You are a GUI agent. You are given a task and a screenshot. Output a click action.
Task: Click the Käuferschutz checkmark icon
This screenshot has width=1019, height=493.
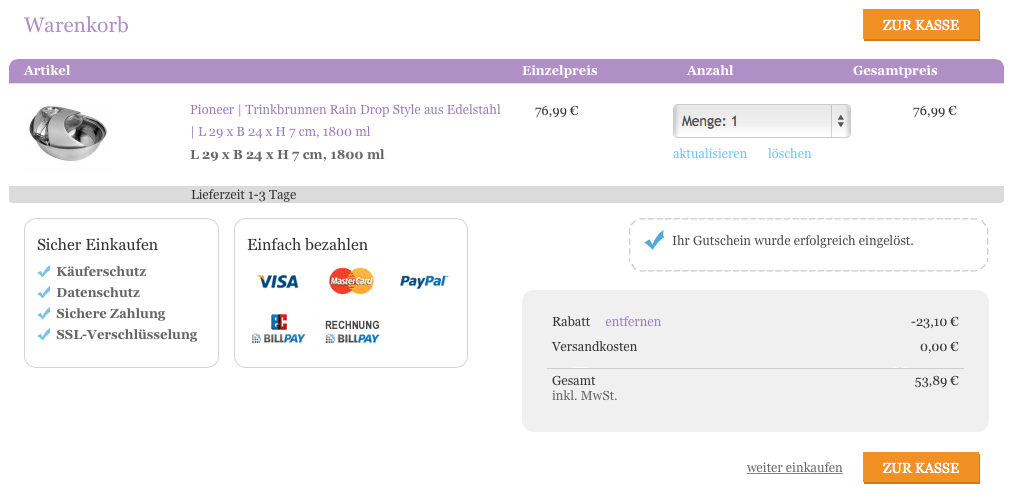pos(44,272)
